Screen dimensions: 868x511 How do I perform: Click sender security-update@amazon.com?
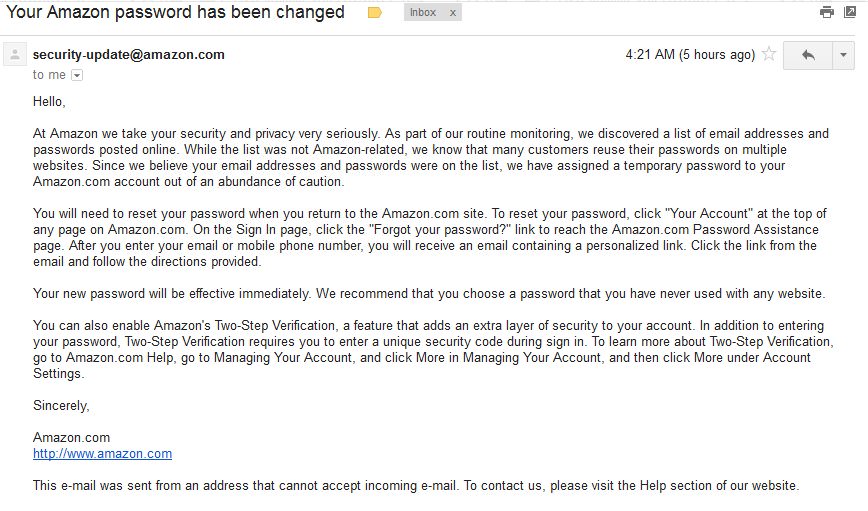point(128,55)
